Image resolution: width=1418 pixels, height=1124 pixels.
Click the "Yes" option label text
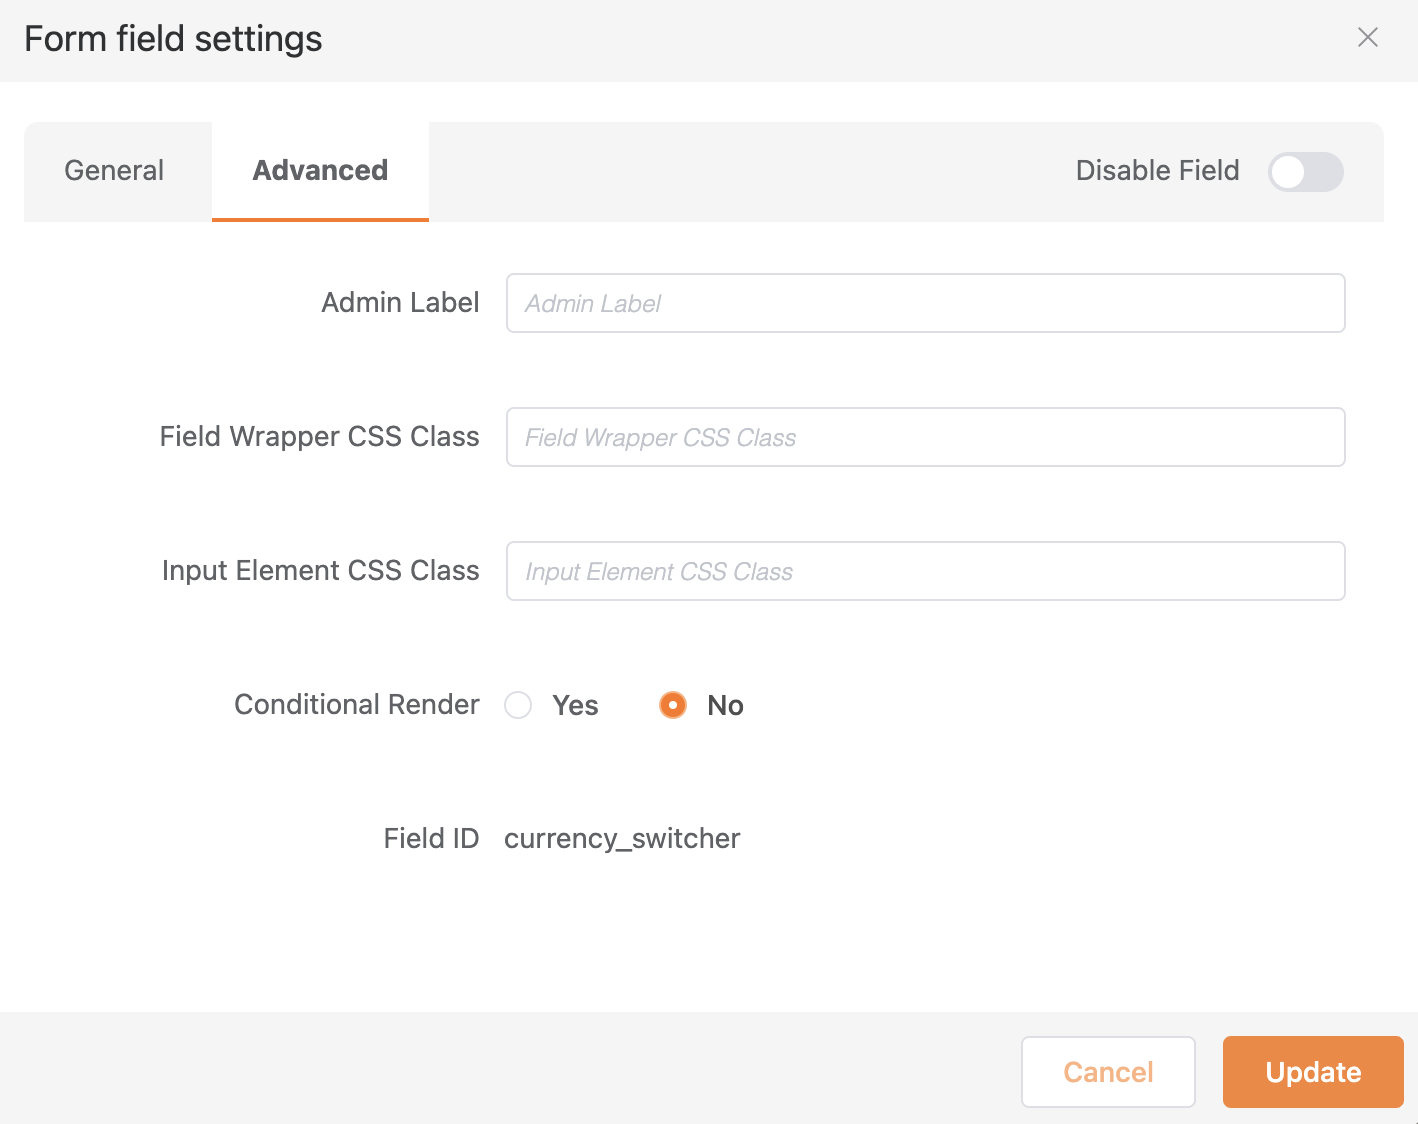click(575, 706)
